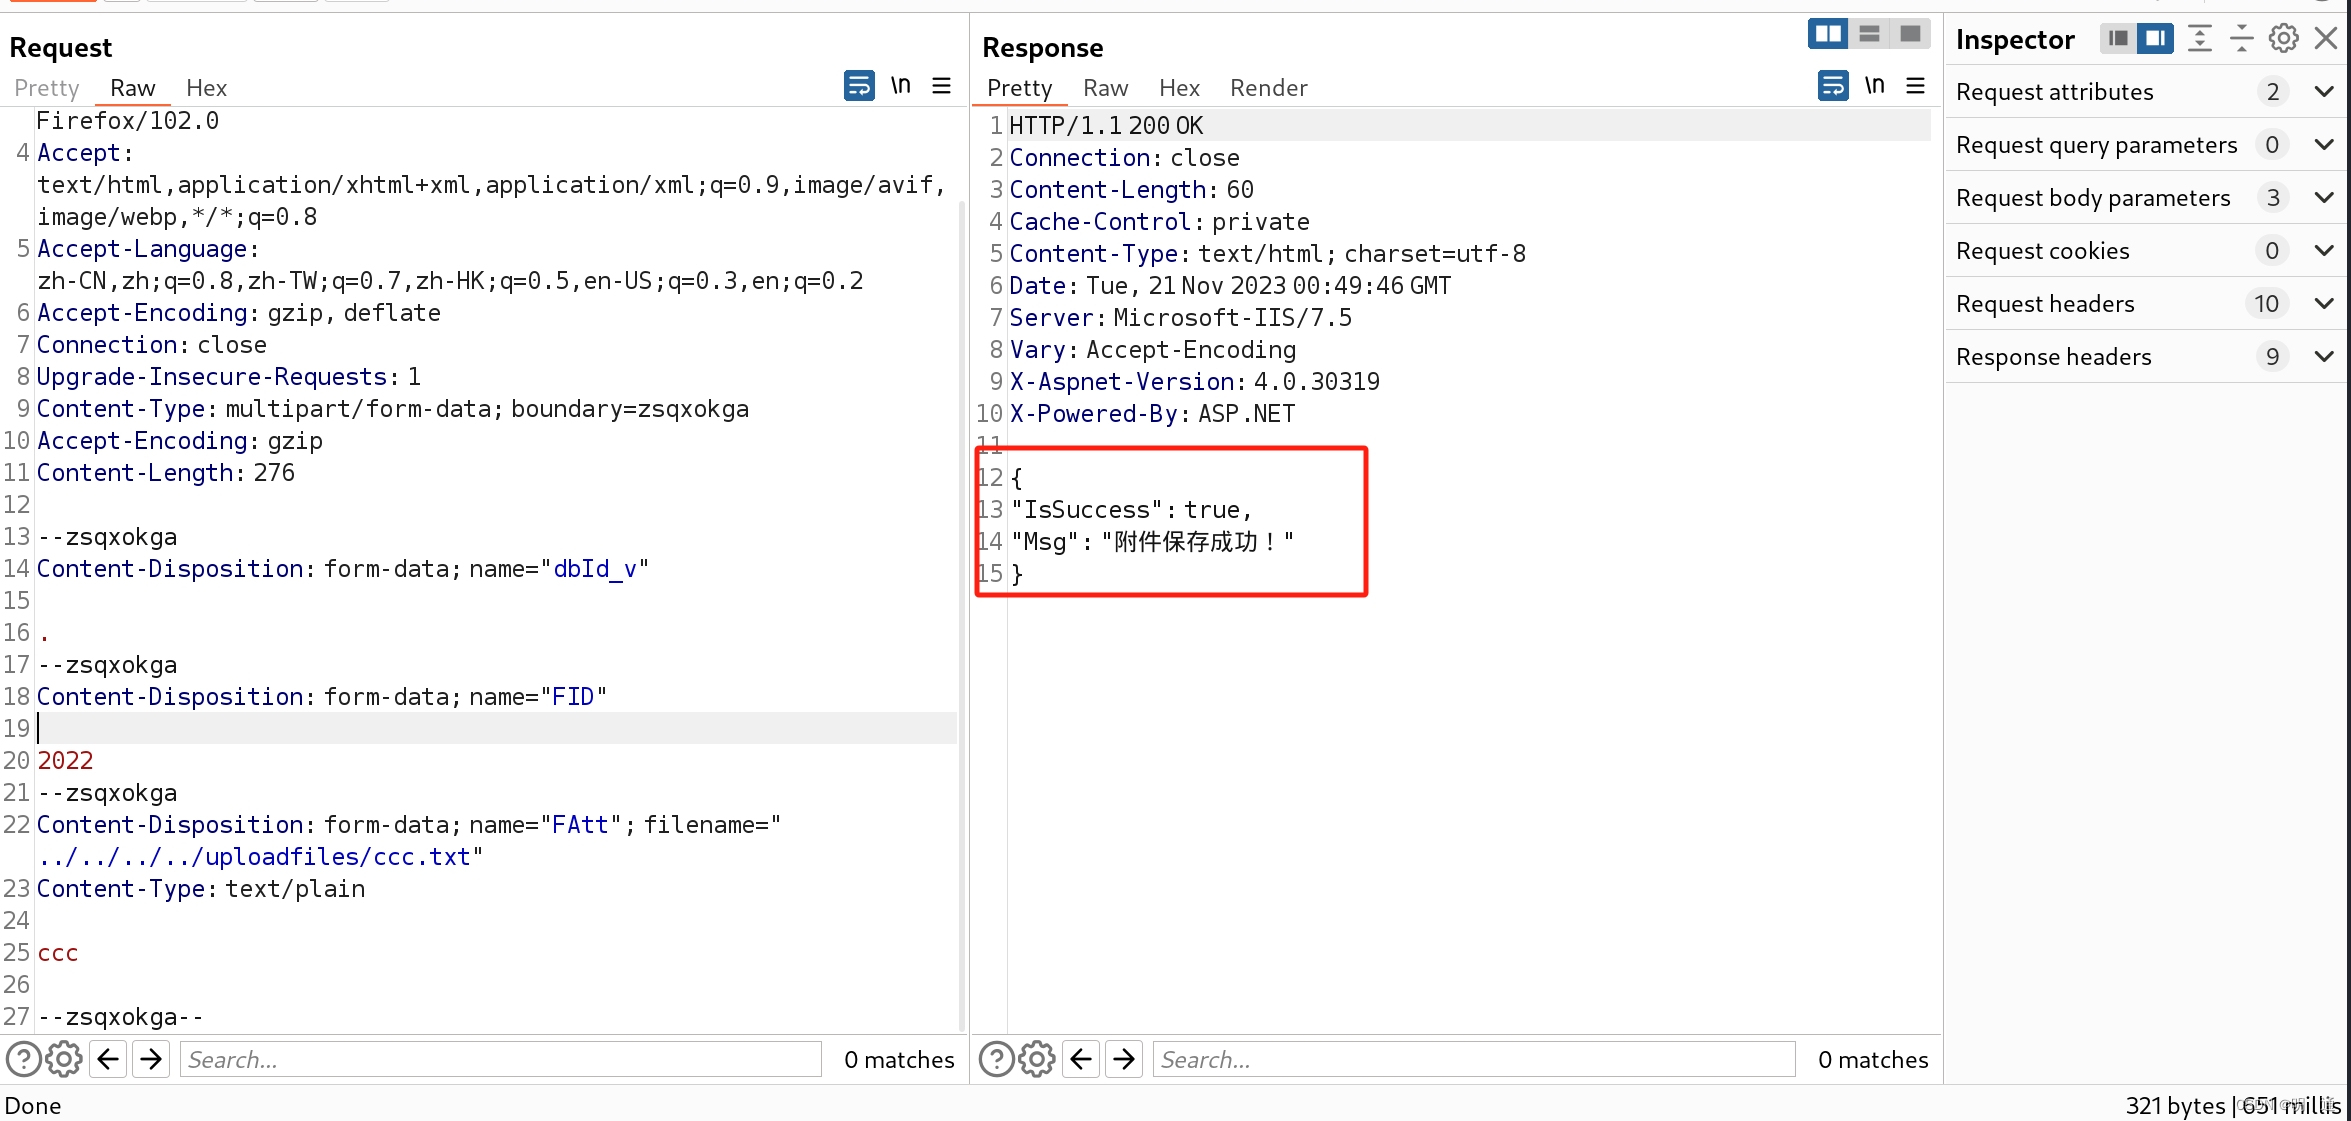The image size is (2351, 1121).
Task: Open Response search help icon
Action: (x=997, y=1059)
